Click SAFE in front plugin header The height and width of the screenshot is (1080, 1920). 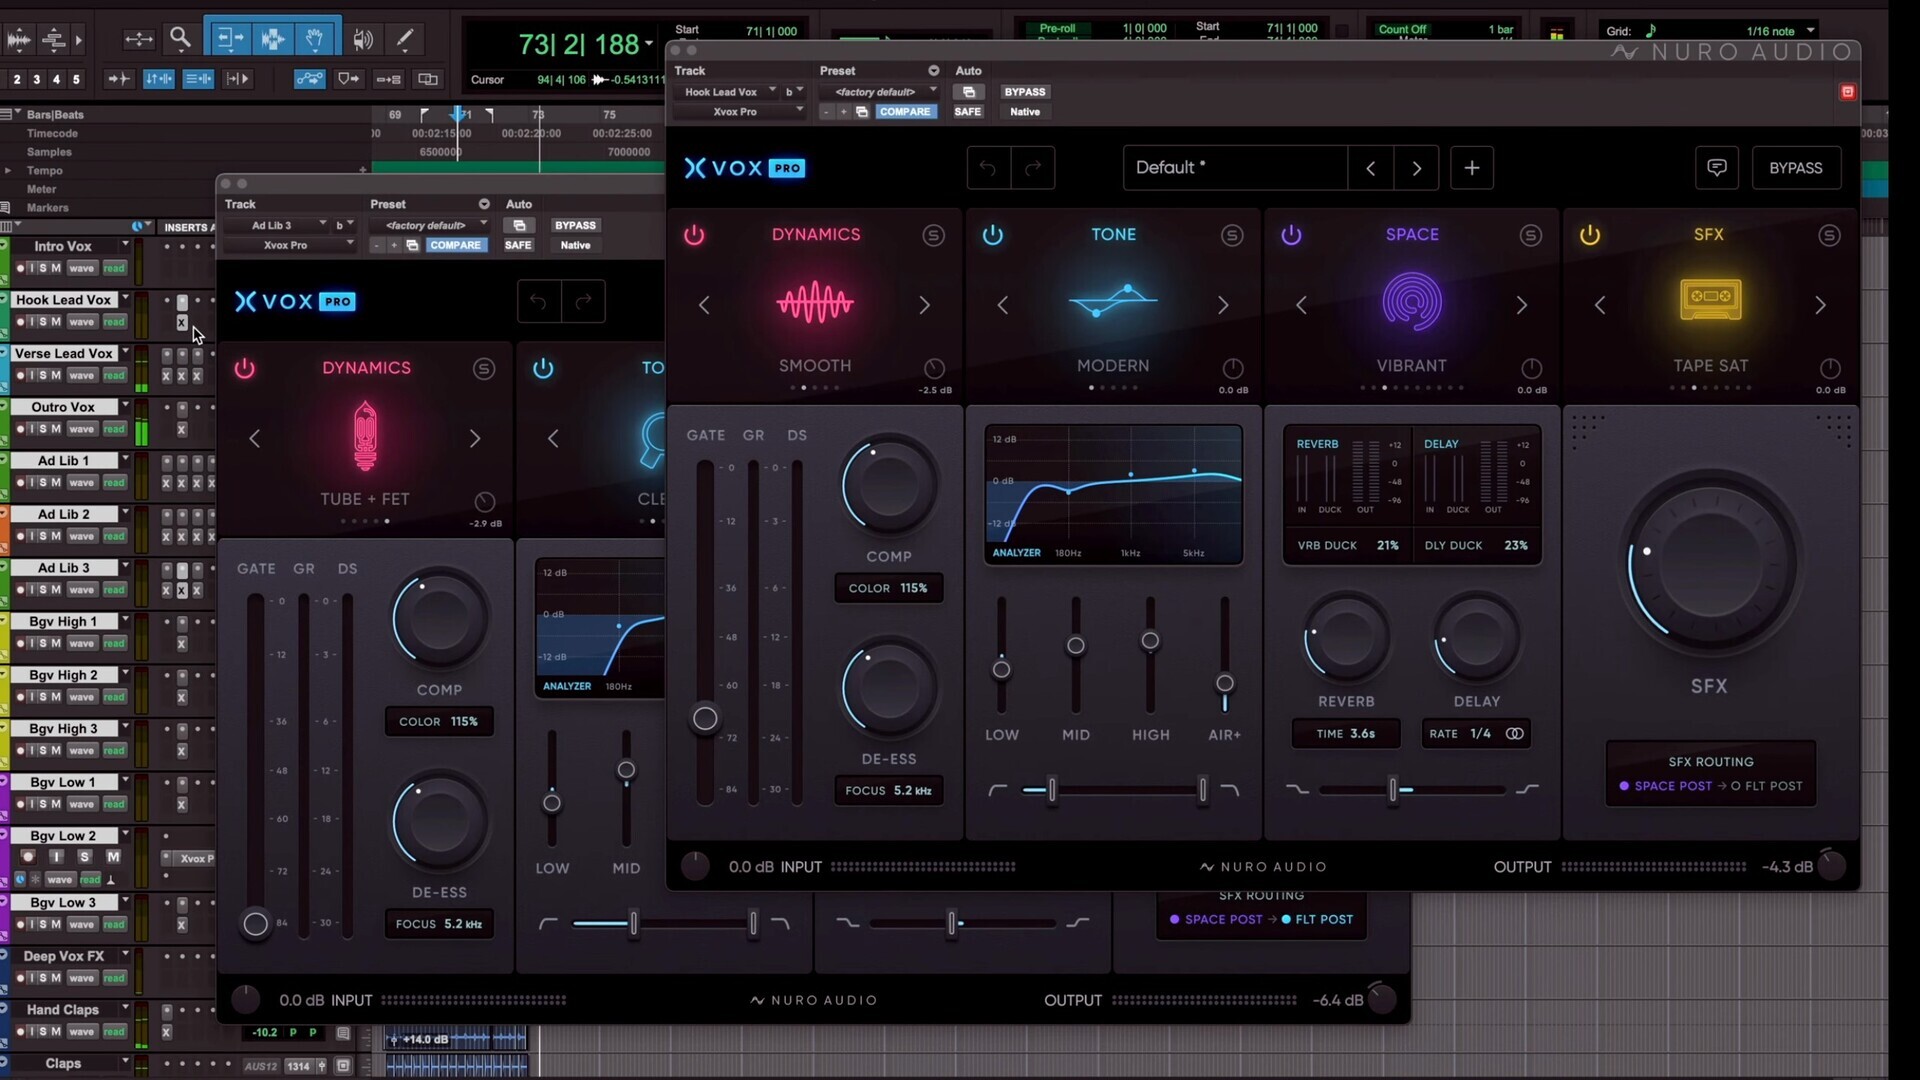[967, 112]
